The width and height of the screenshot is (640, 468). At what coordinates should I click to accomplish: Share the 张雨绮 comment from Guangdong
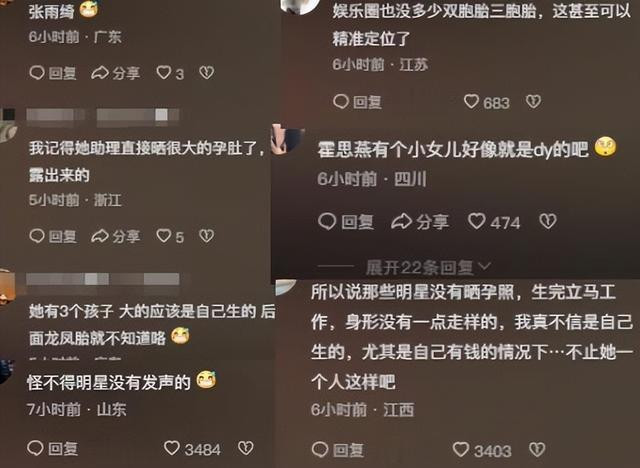click(x=115, y=73)
